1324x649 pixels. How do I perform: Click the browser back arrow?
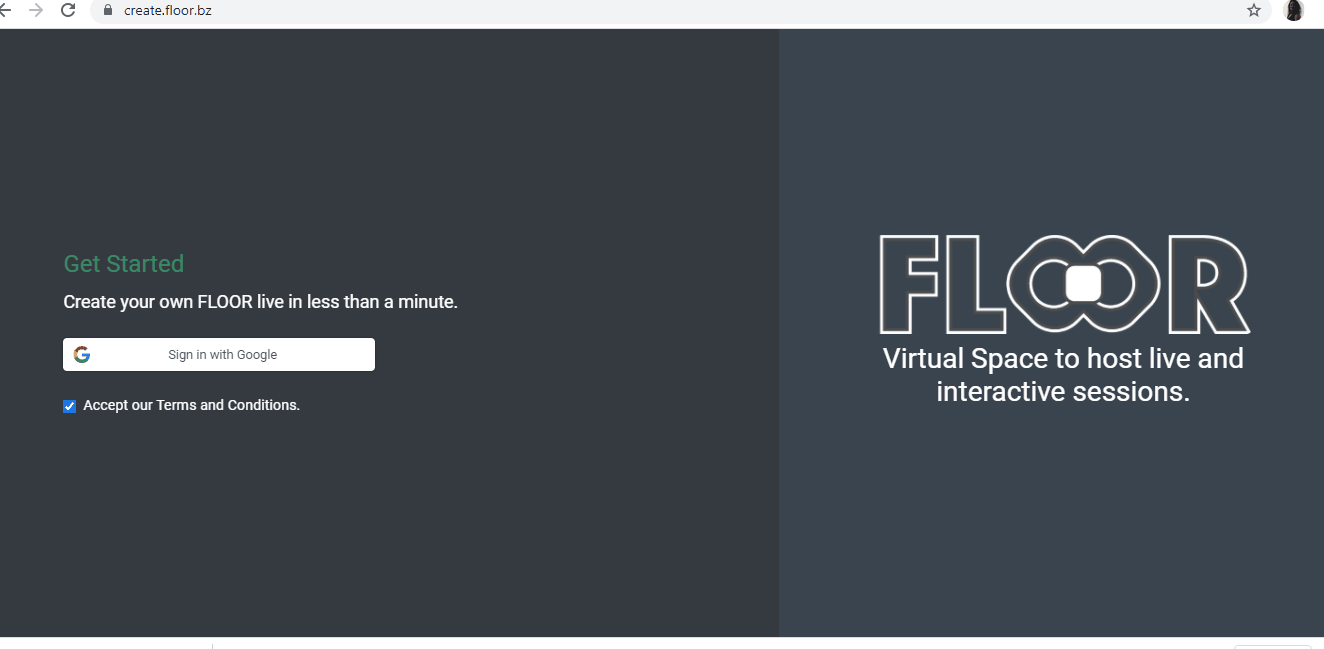(x=4, y=10)
